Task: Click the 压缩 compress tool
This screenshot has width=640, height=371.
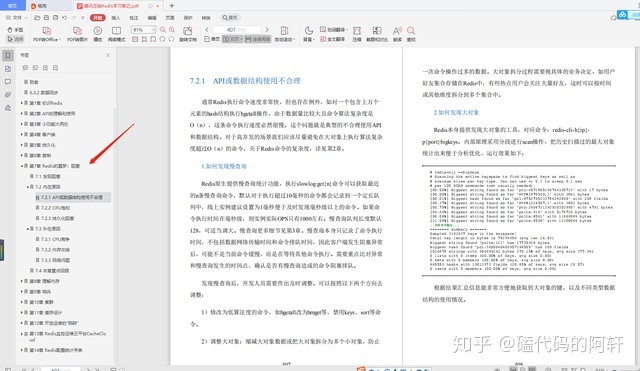Action: tap(357, 34)
